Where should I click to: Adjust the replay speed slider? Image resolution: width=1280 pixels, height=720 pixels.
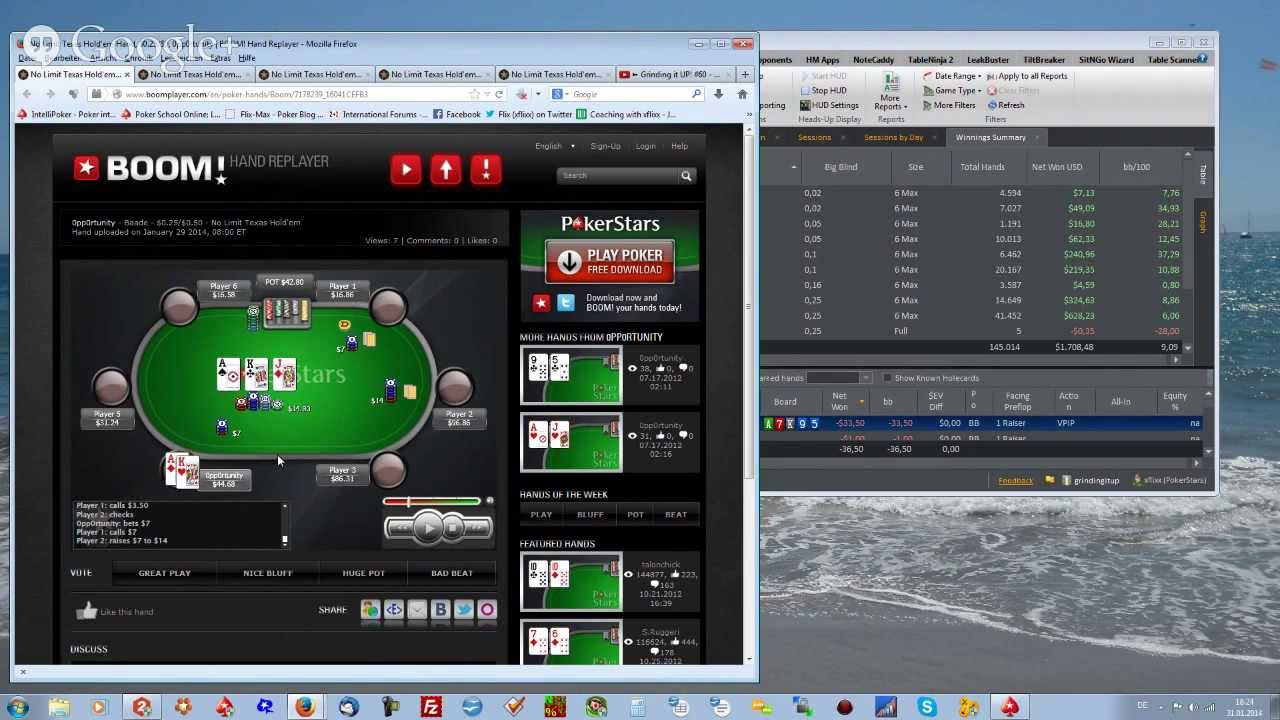(x=432, y=501)
